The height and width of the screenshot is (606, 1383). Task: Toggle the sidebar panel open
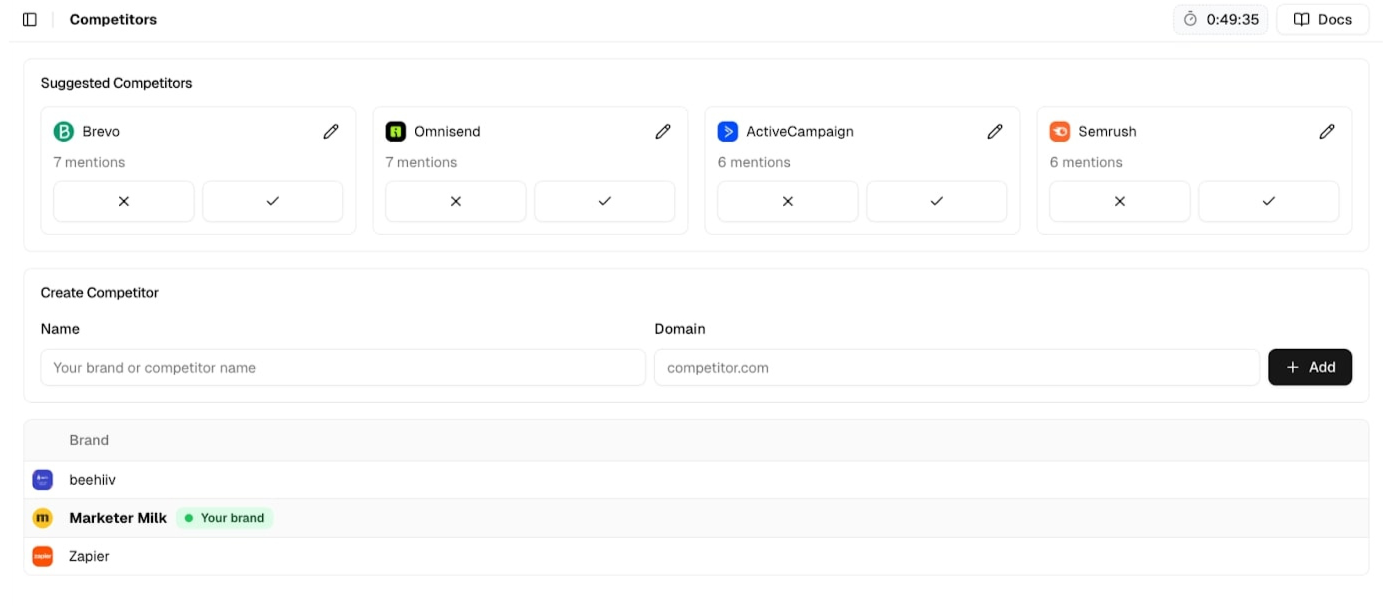(29, 19)
